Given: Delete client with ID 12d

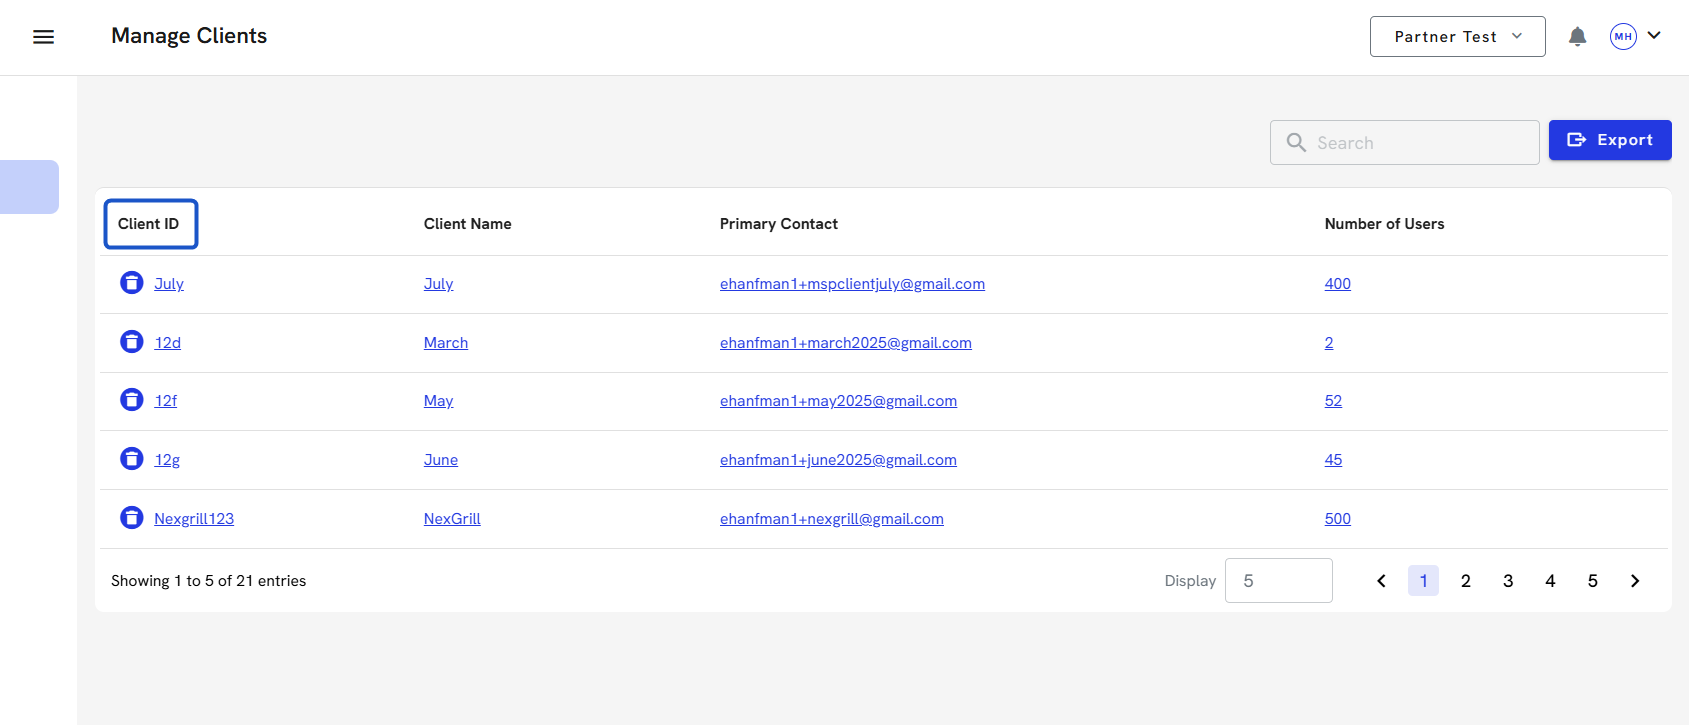Looking at the screenshot, I should coord(132,342).
